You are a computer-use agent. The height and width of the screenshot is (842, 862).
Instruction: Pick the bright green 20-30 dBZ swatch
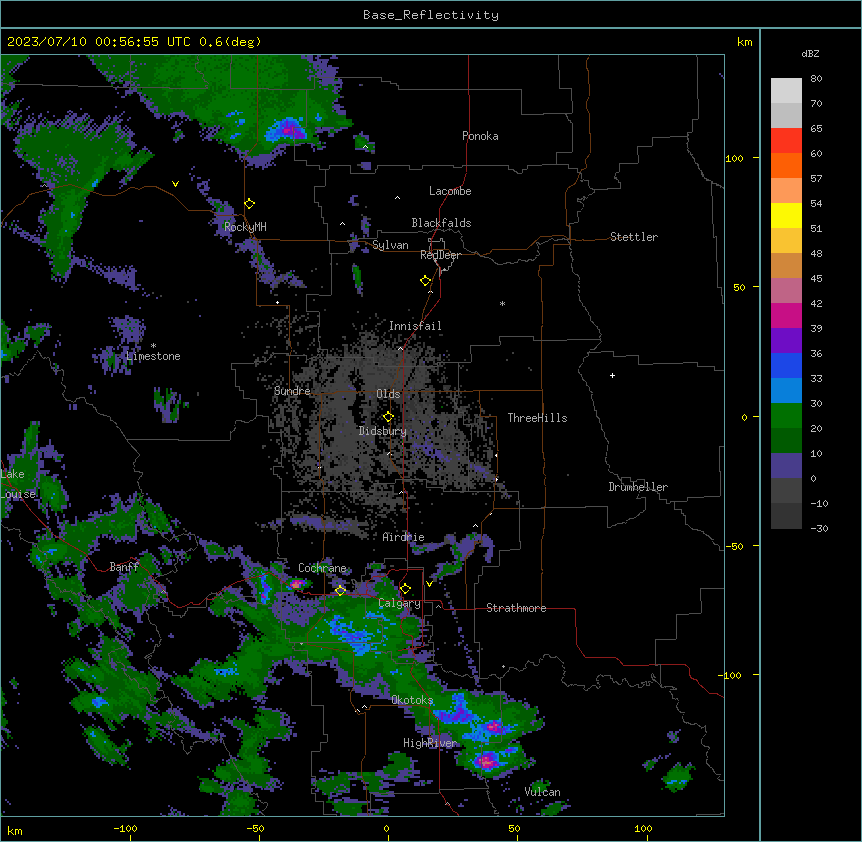tap(786, 416)
